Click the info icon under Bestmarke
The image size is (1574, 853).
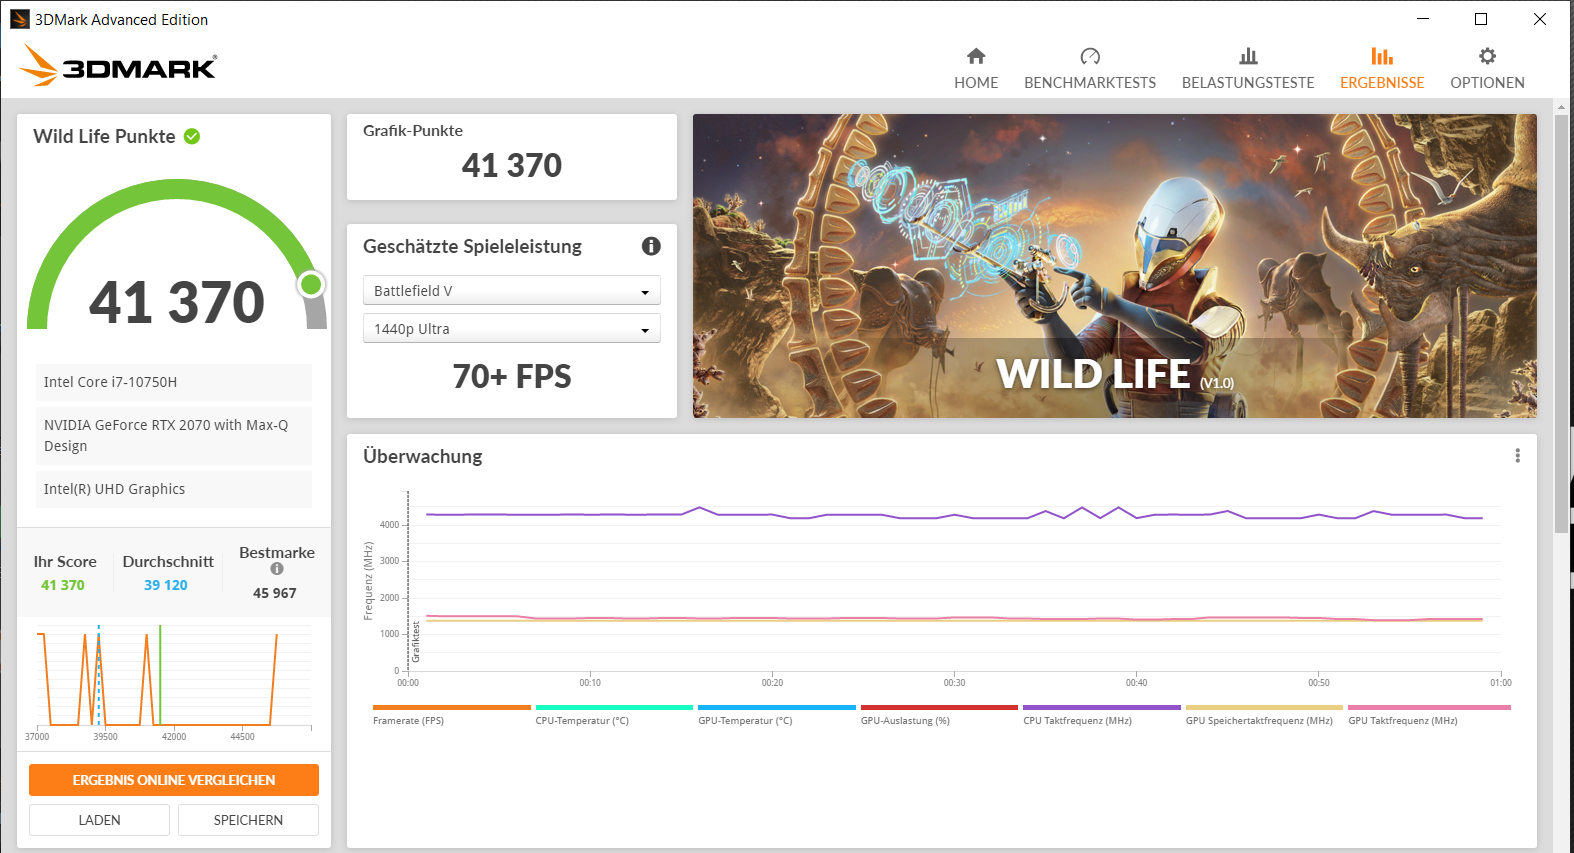pyautogui.click(x=277, y=569)
